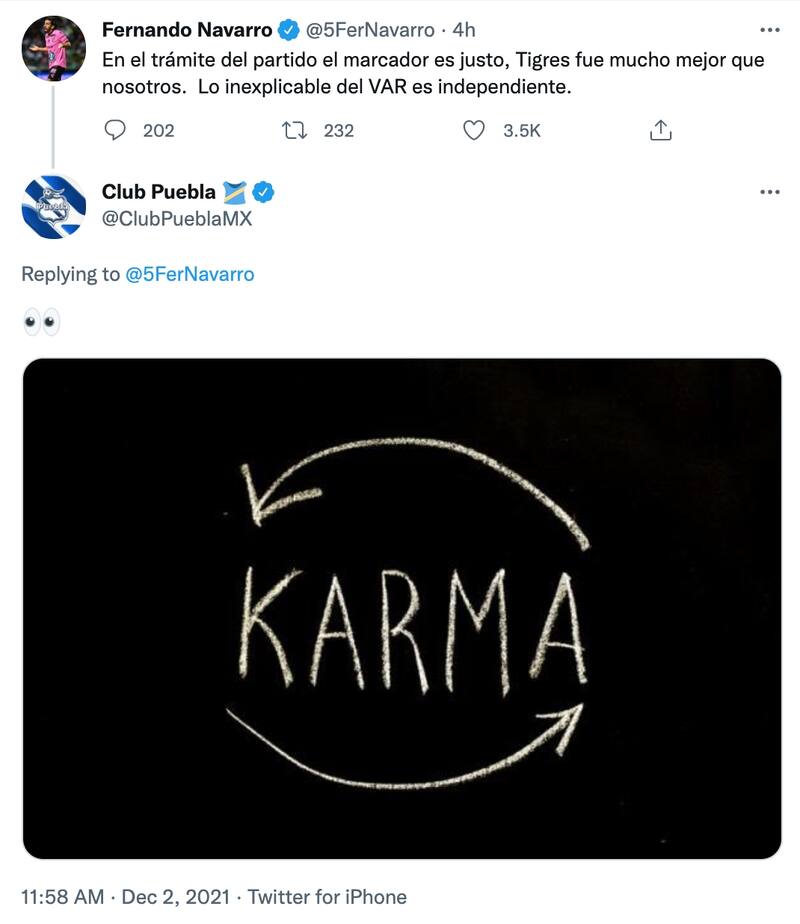Open more options on Club Puebla's tweet
The height and width of the screenshot is (924, 800).
768,192
